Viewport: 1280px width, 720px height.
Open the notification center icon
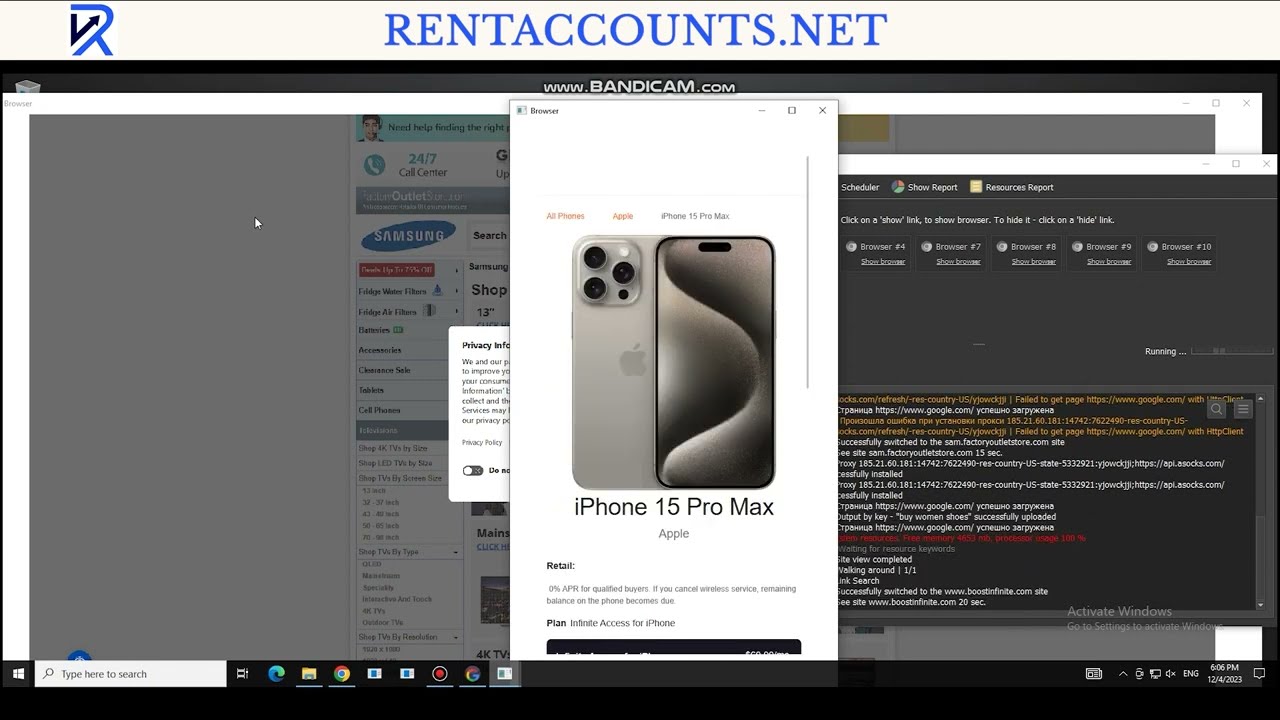pyautogui.click(x=1260, y=674)
